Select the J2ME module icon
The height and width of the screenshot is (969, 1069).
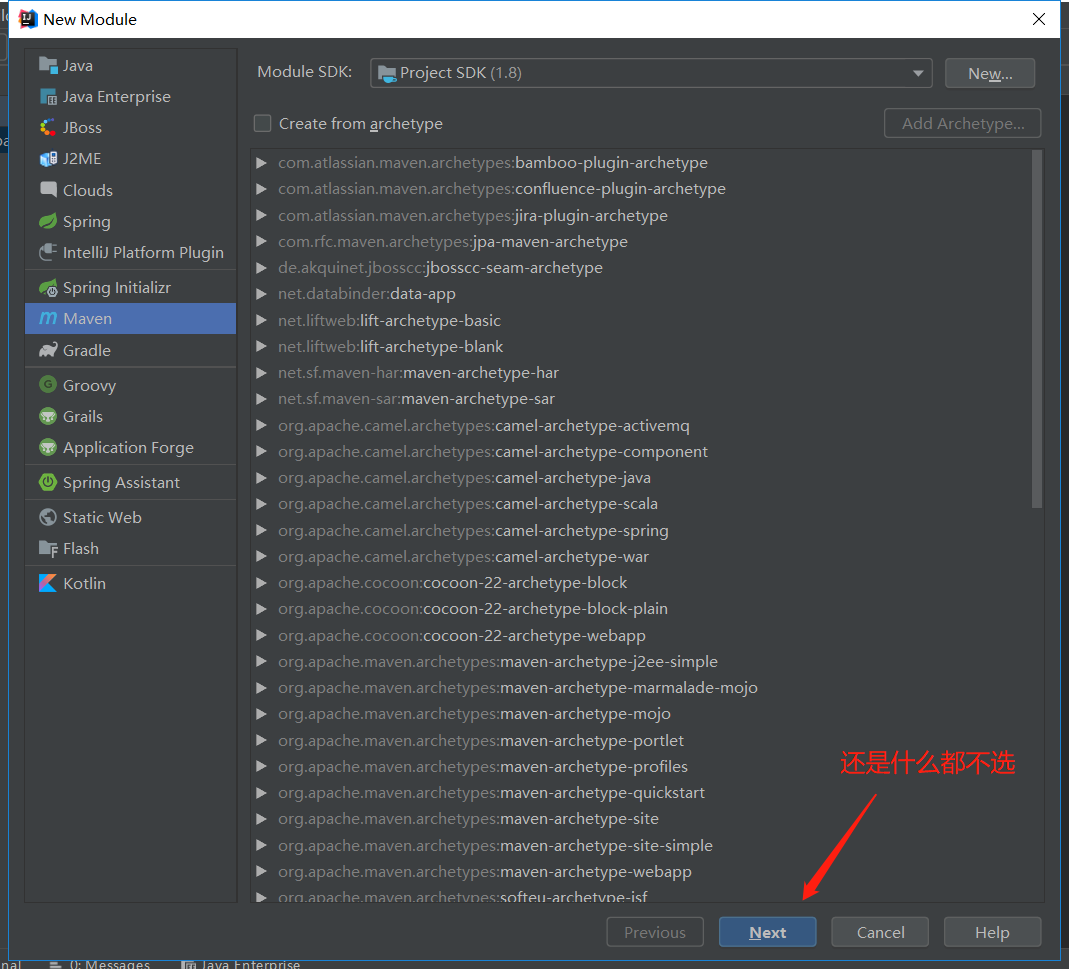(x=48, y=159)
